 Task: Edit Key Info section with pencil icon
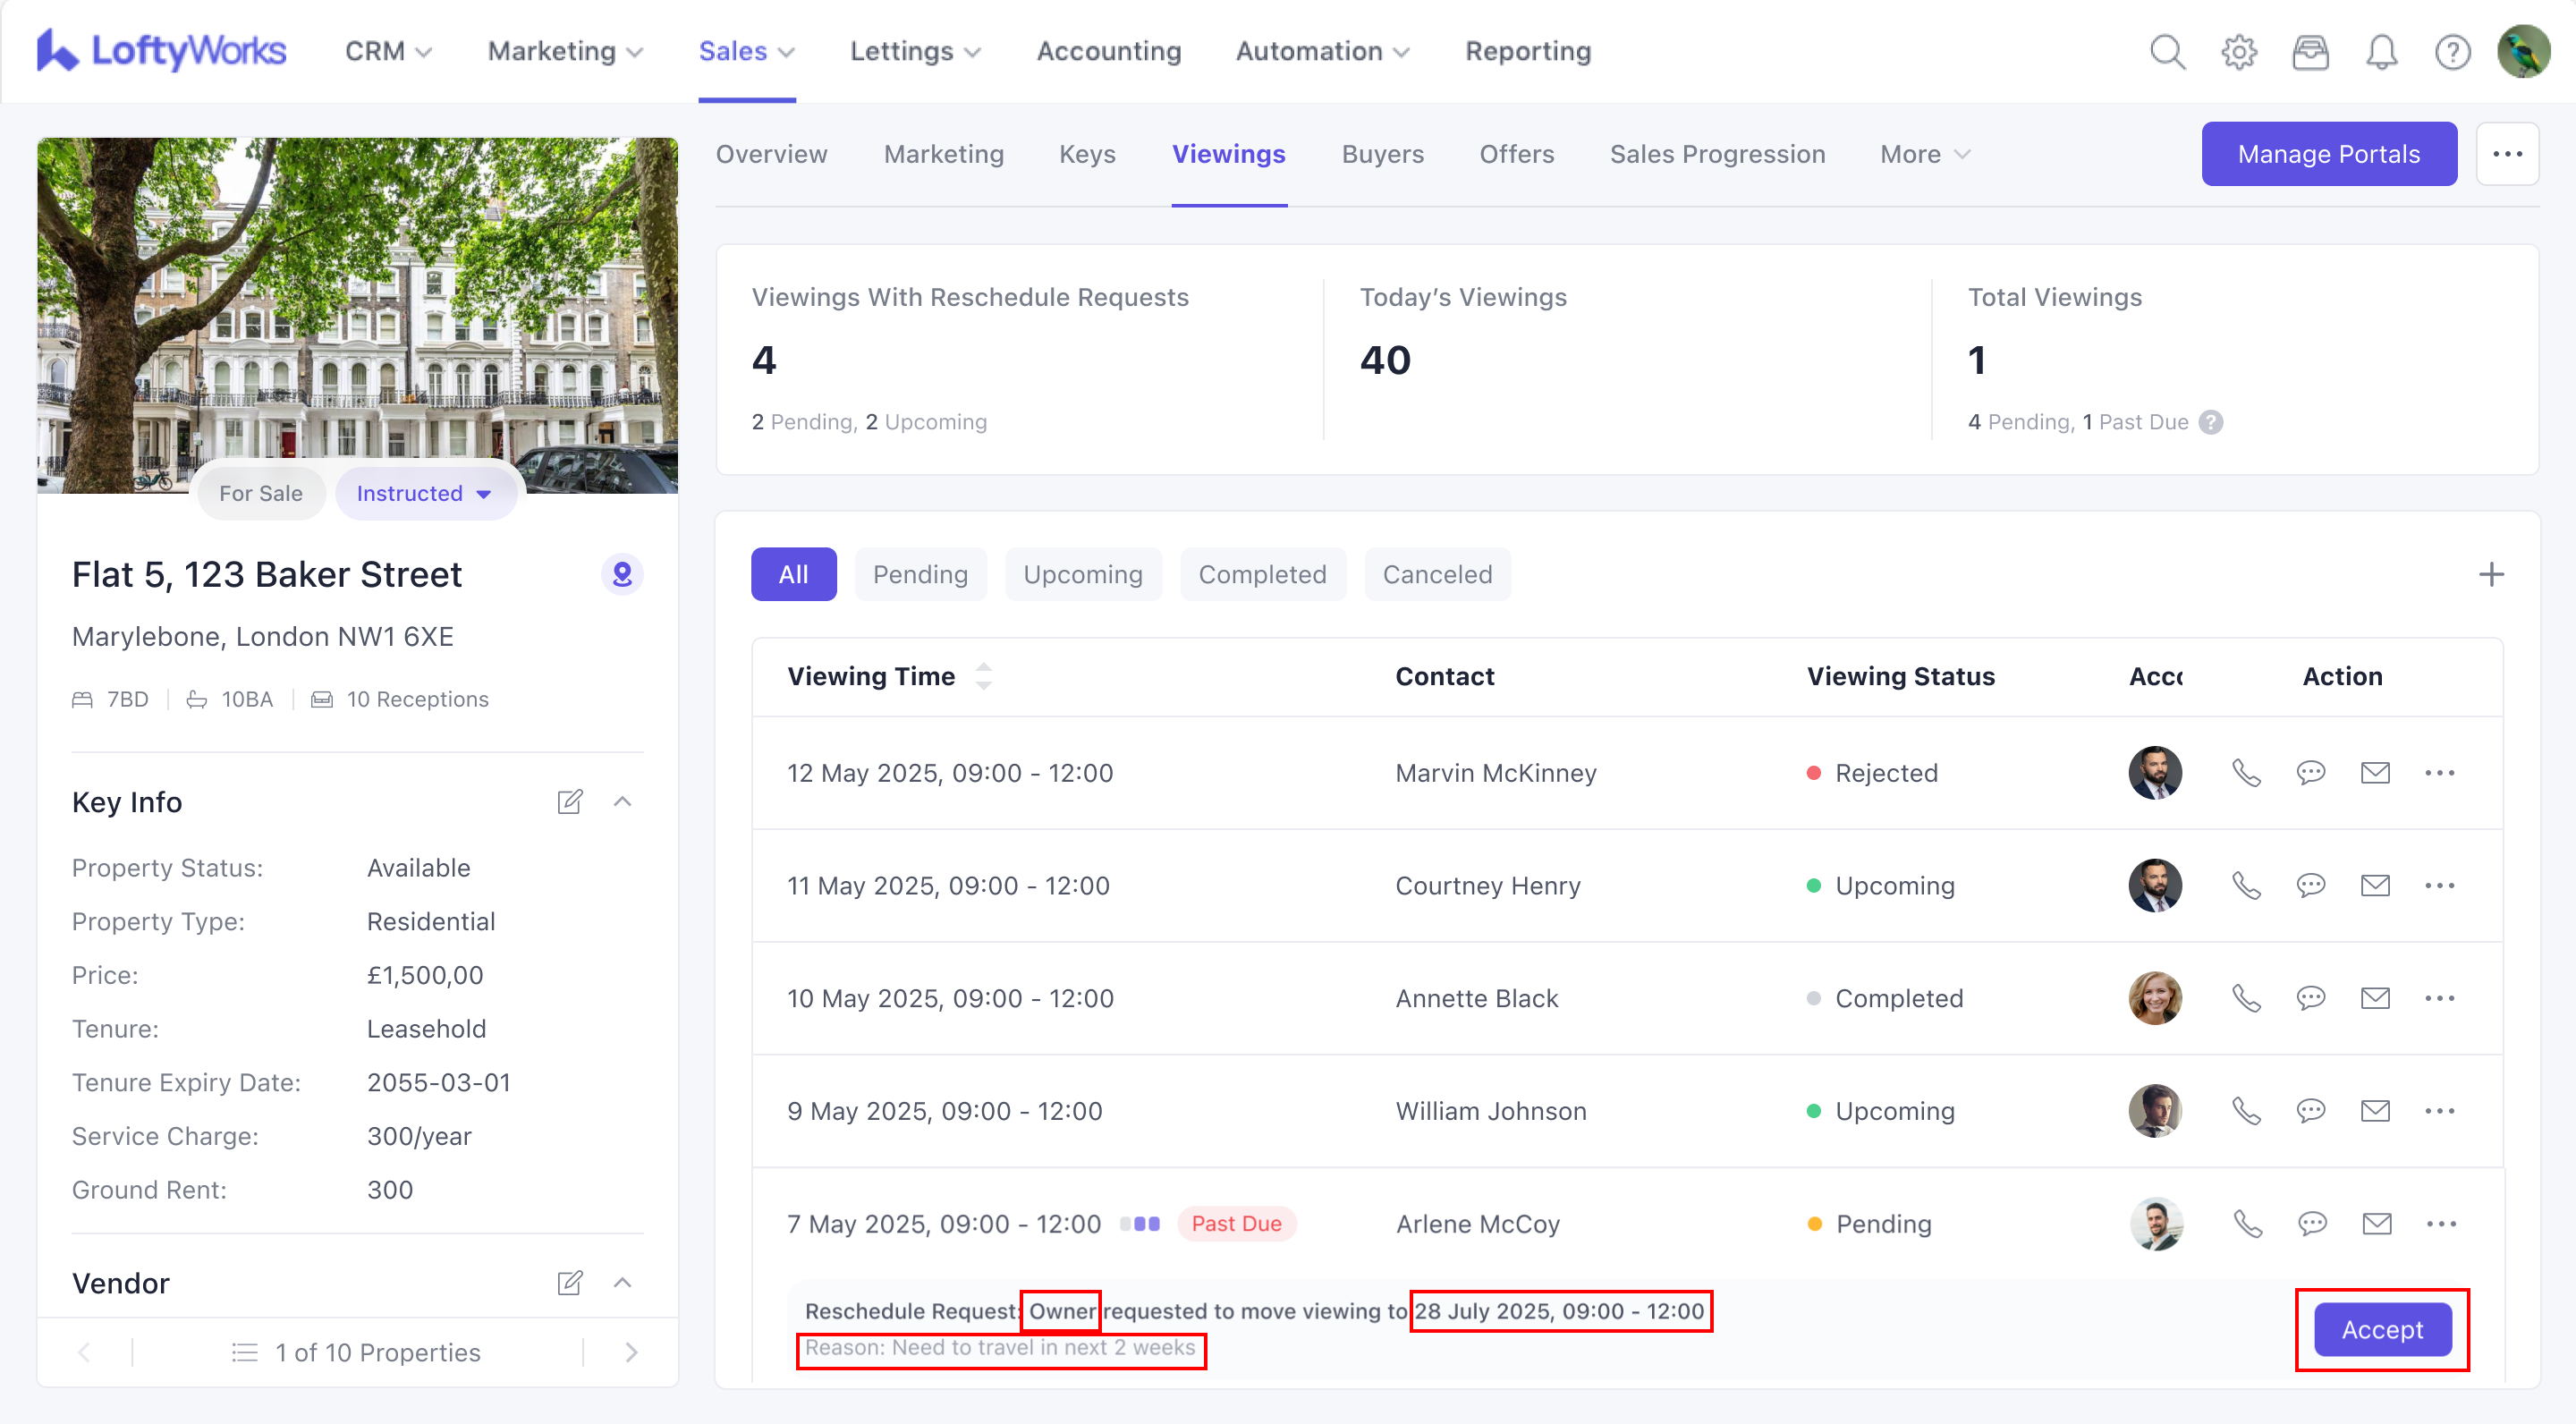pyautogui.click(x=570, y=802)
